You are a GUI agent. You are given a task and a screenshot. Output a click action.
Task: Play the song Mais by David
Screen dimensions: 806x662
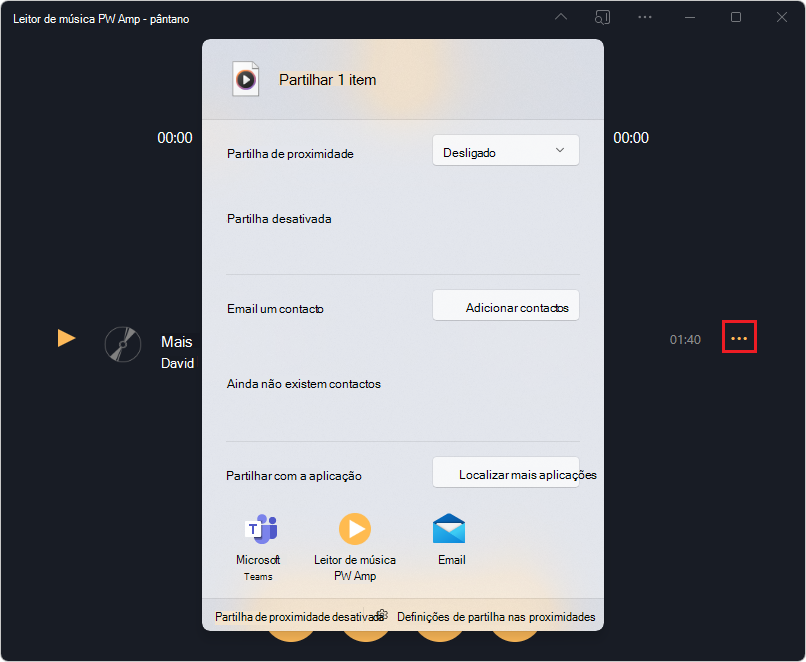tap(66, 338)
